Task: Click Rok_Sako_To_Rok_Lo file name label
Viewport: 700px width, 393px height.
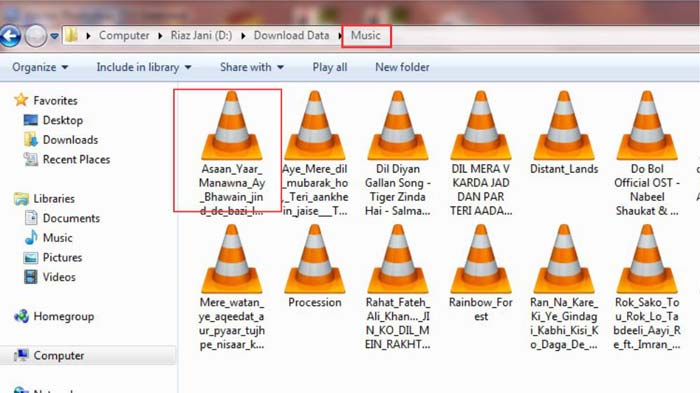Action: [x=647, y=323]
